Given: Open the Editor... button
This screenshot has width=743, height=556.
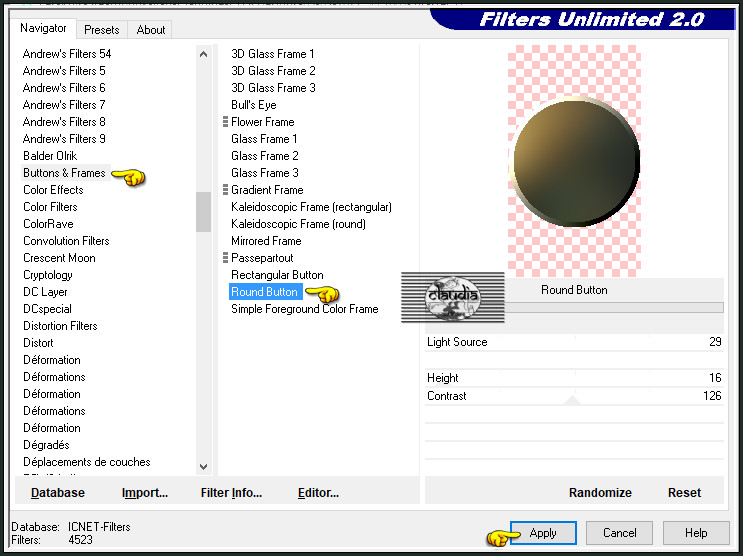Looking at the screenshot, I should point(318,493).
